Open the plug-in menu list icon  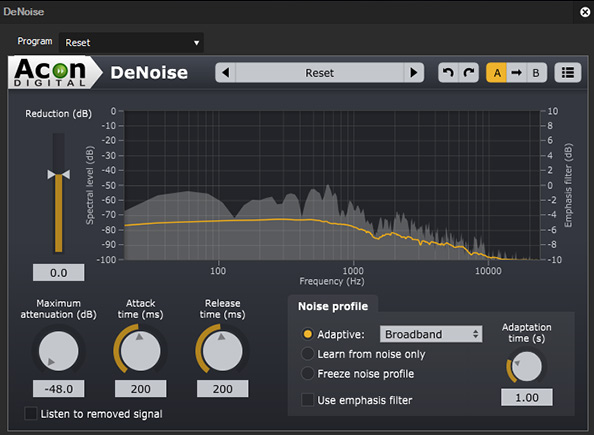pyautogui.click(x=567, y=72)
